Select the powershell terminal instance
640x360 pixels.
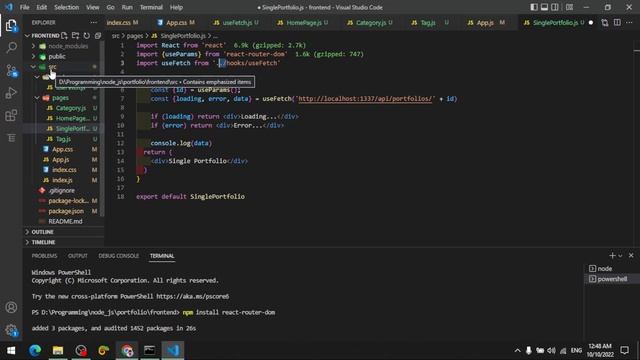(x=612, y=279)
